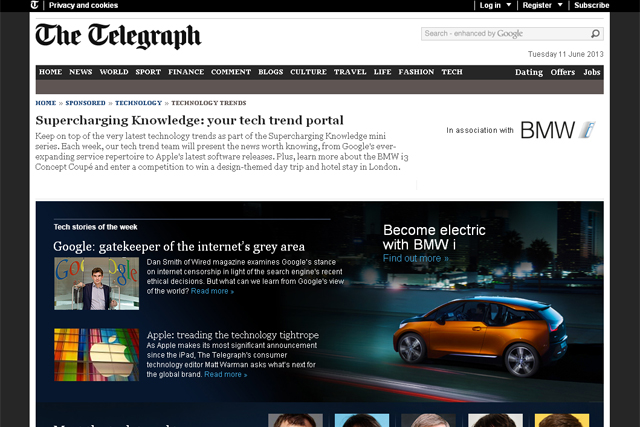This screenshot has height=427, width=640.
Task: Expand the Log in dropdown arrow
Action: point(509,5)
